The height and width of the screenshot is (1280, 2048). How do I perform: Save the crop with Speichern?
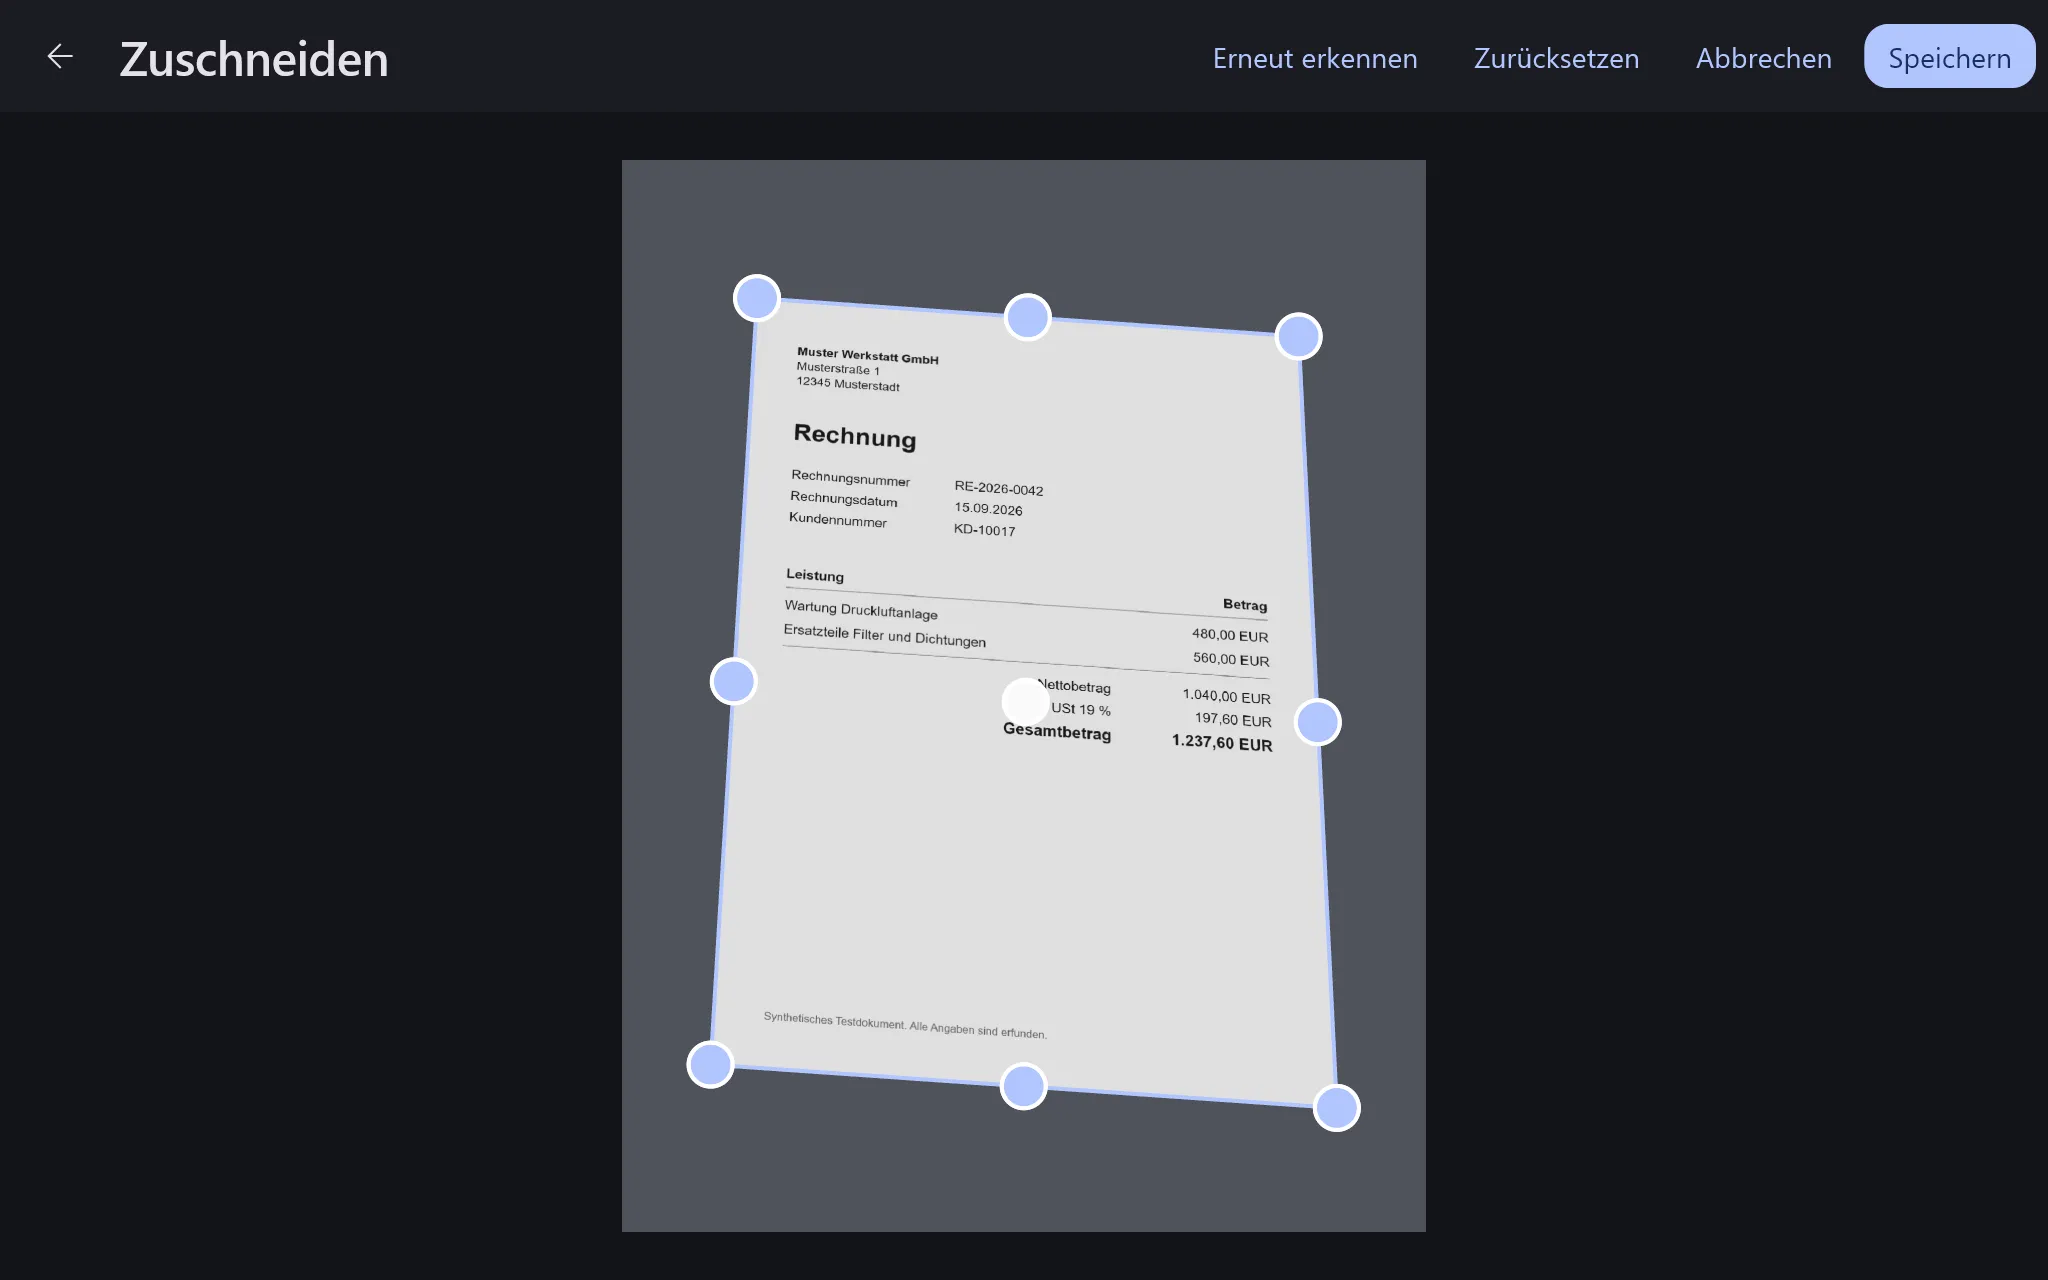tap(1949, 57)
